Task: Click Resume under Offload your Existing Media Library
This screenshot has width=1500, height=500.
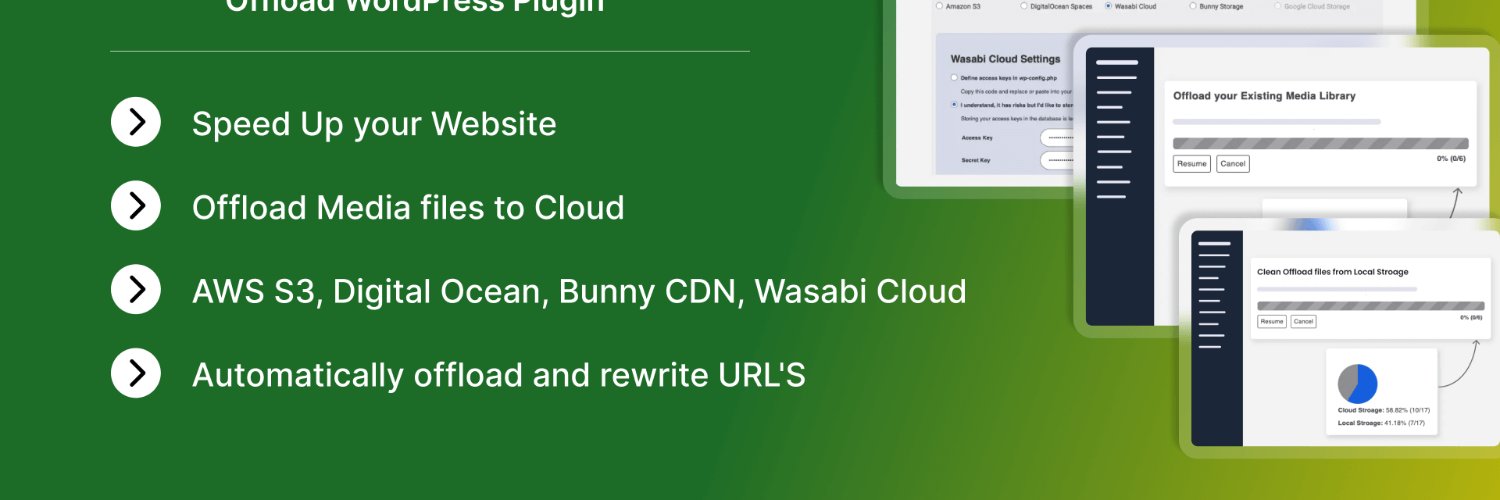Action: [1191, 164]
